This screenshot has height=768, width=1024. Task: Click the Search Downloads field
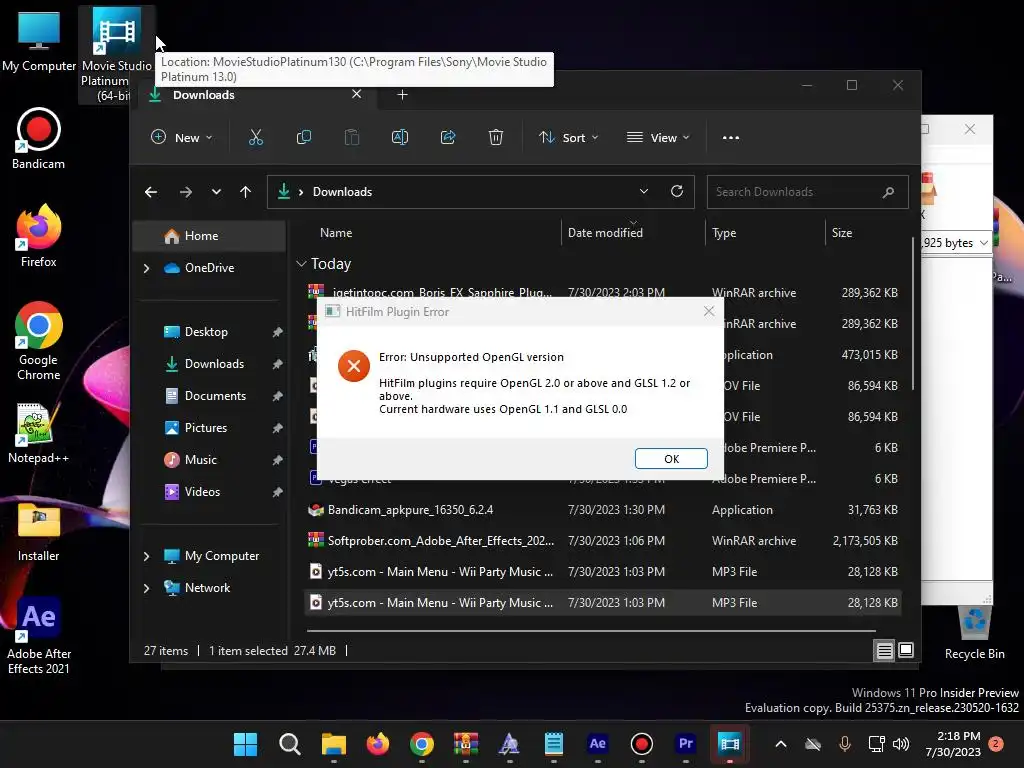(x=807, y=192)
